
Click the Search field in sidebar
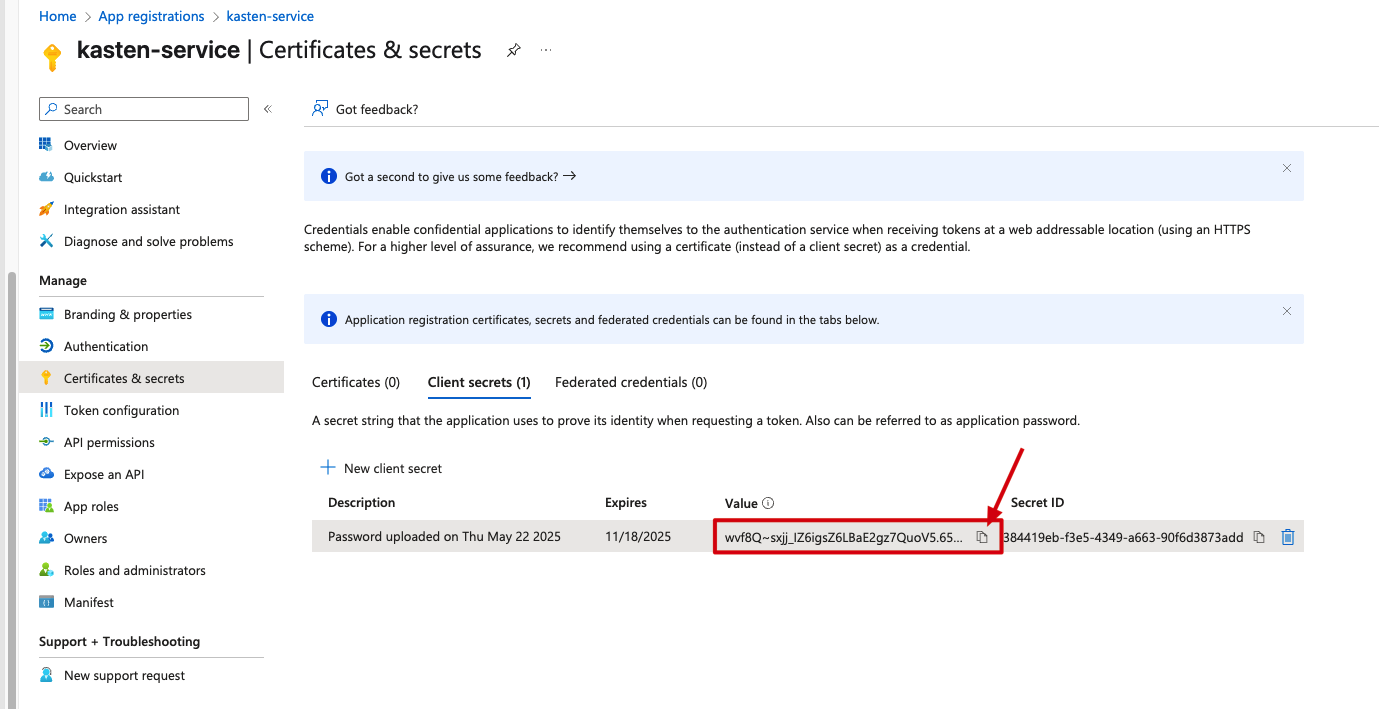[x=144, y=109]
